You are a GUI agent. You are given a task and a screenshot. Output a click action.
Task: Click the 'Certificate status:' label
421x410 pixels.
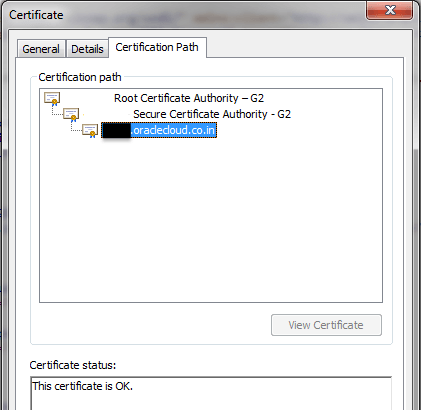pyautogui.click(x=73, y=365)
